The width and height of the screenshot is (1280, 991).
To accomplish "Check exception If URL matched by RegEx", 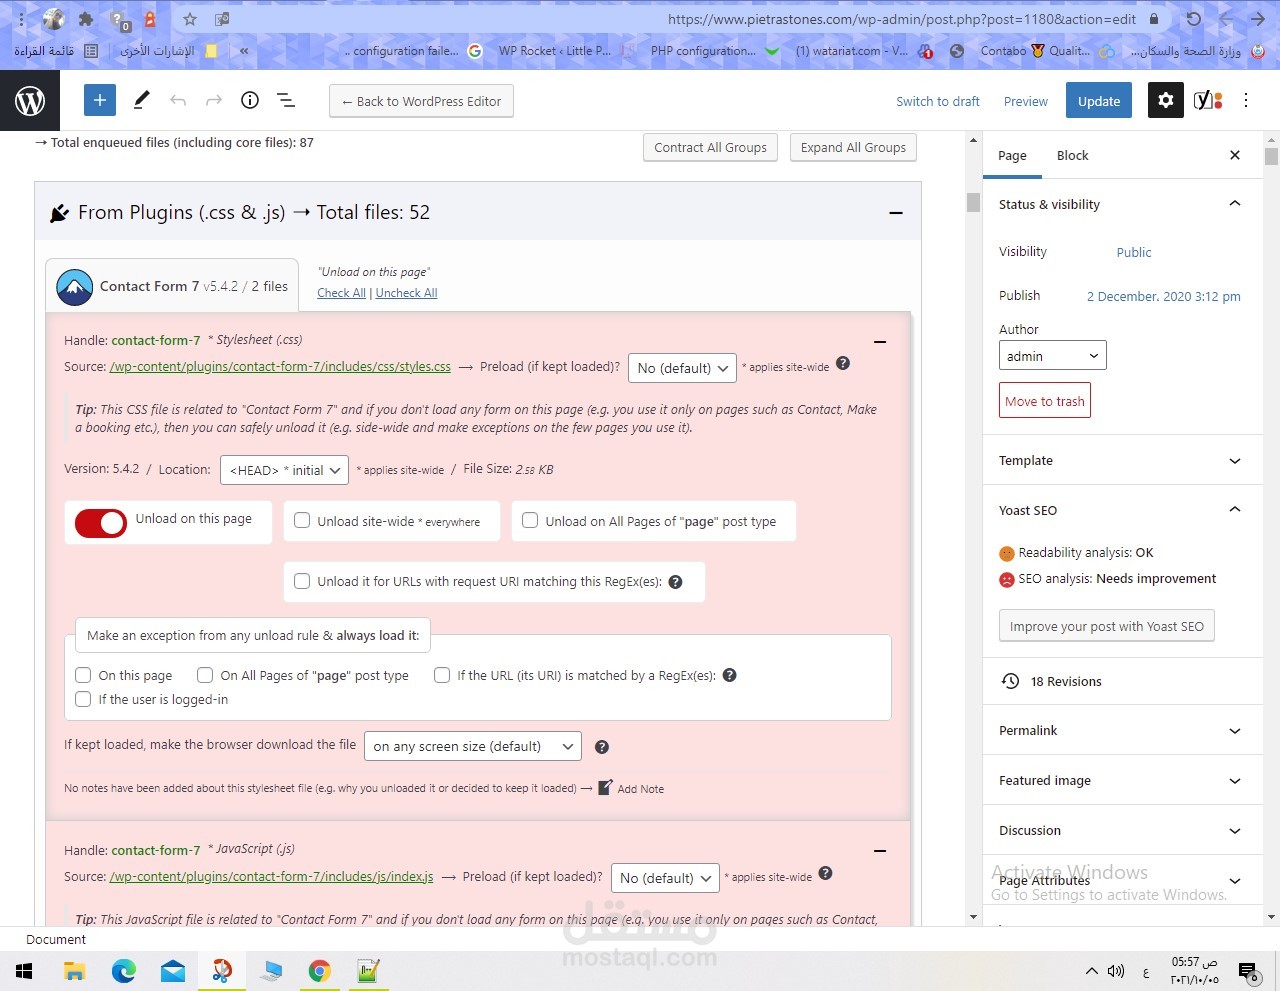I will (x=442, y=675).
